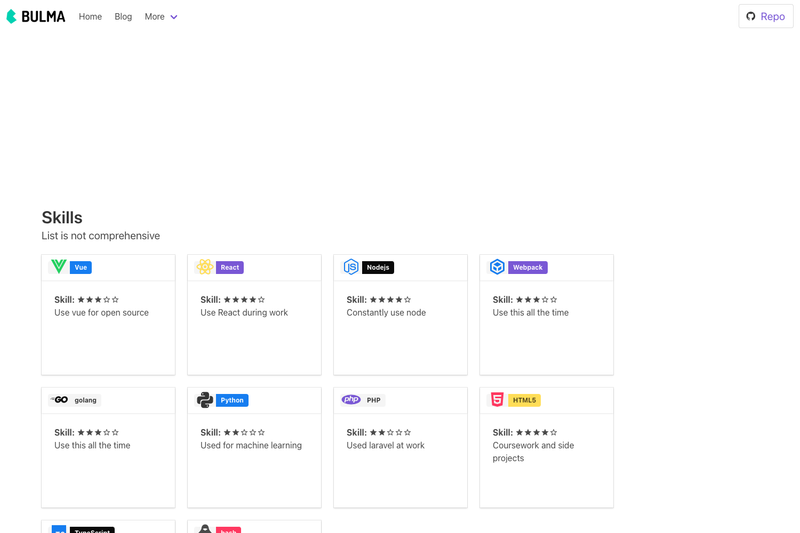Click the Bulma logo in the navbar
This screenshot has width=800, height=533.
(36, 17)
